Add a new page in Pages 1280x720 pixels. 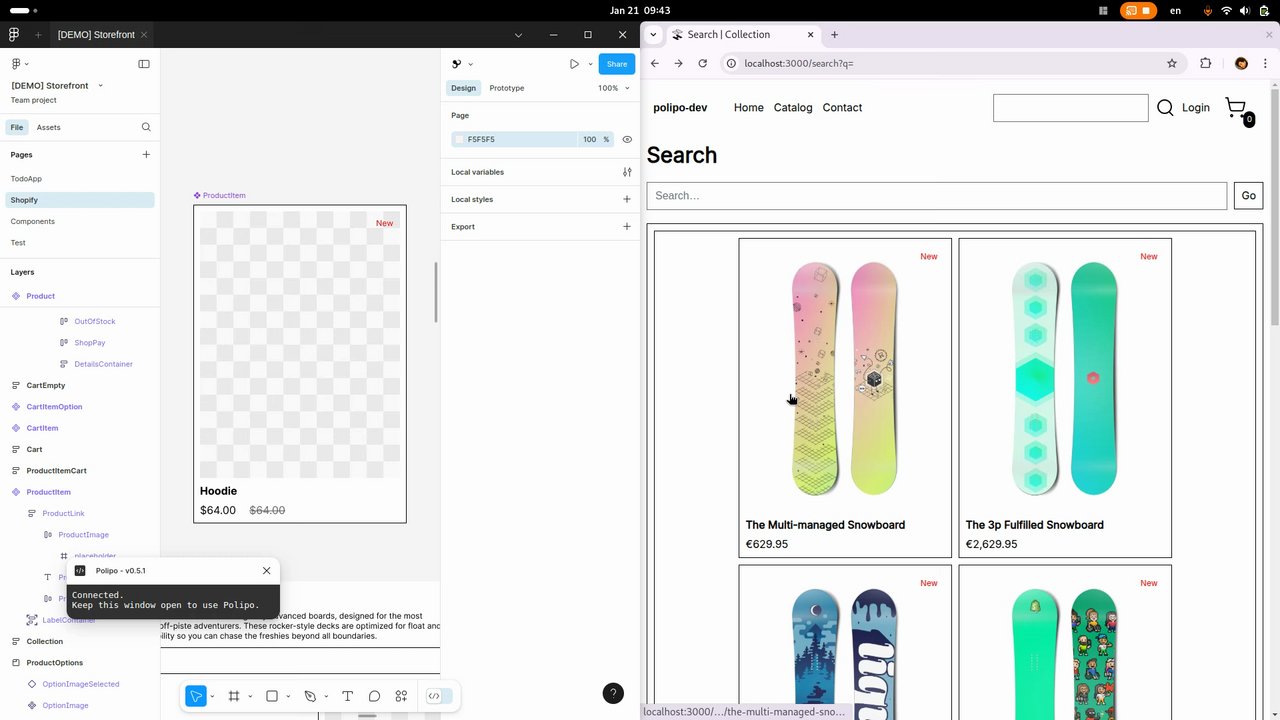146,155
